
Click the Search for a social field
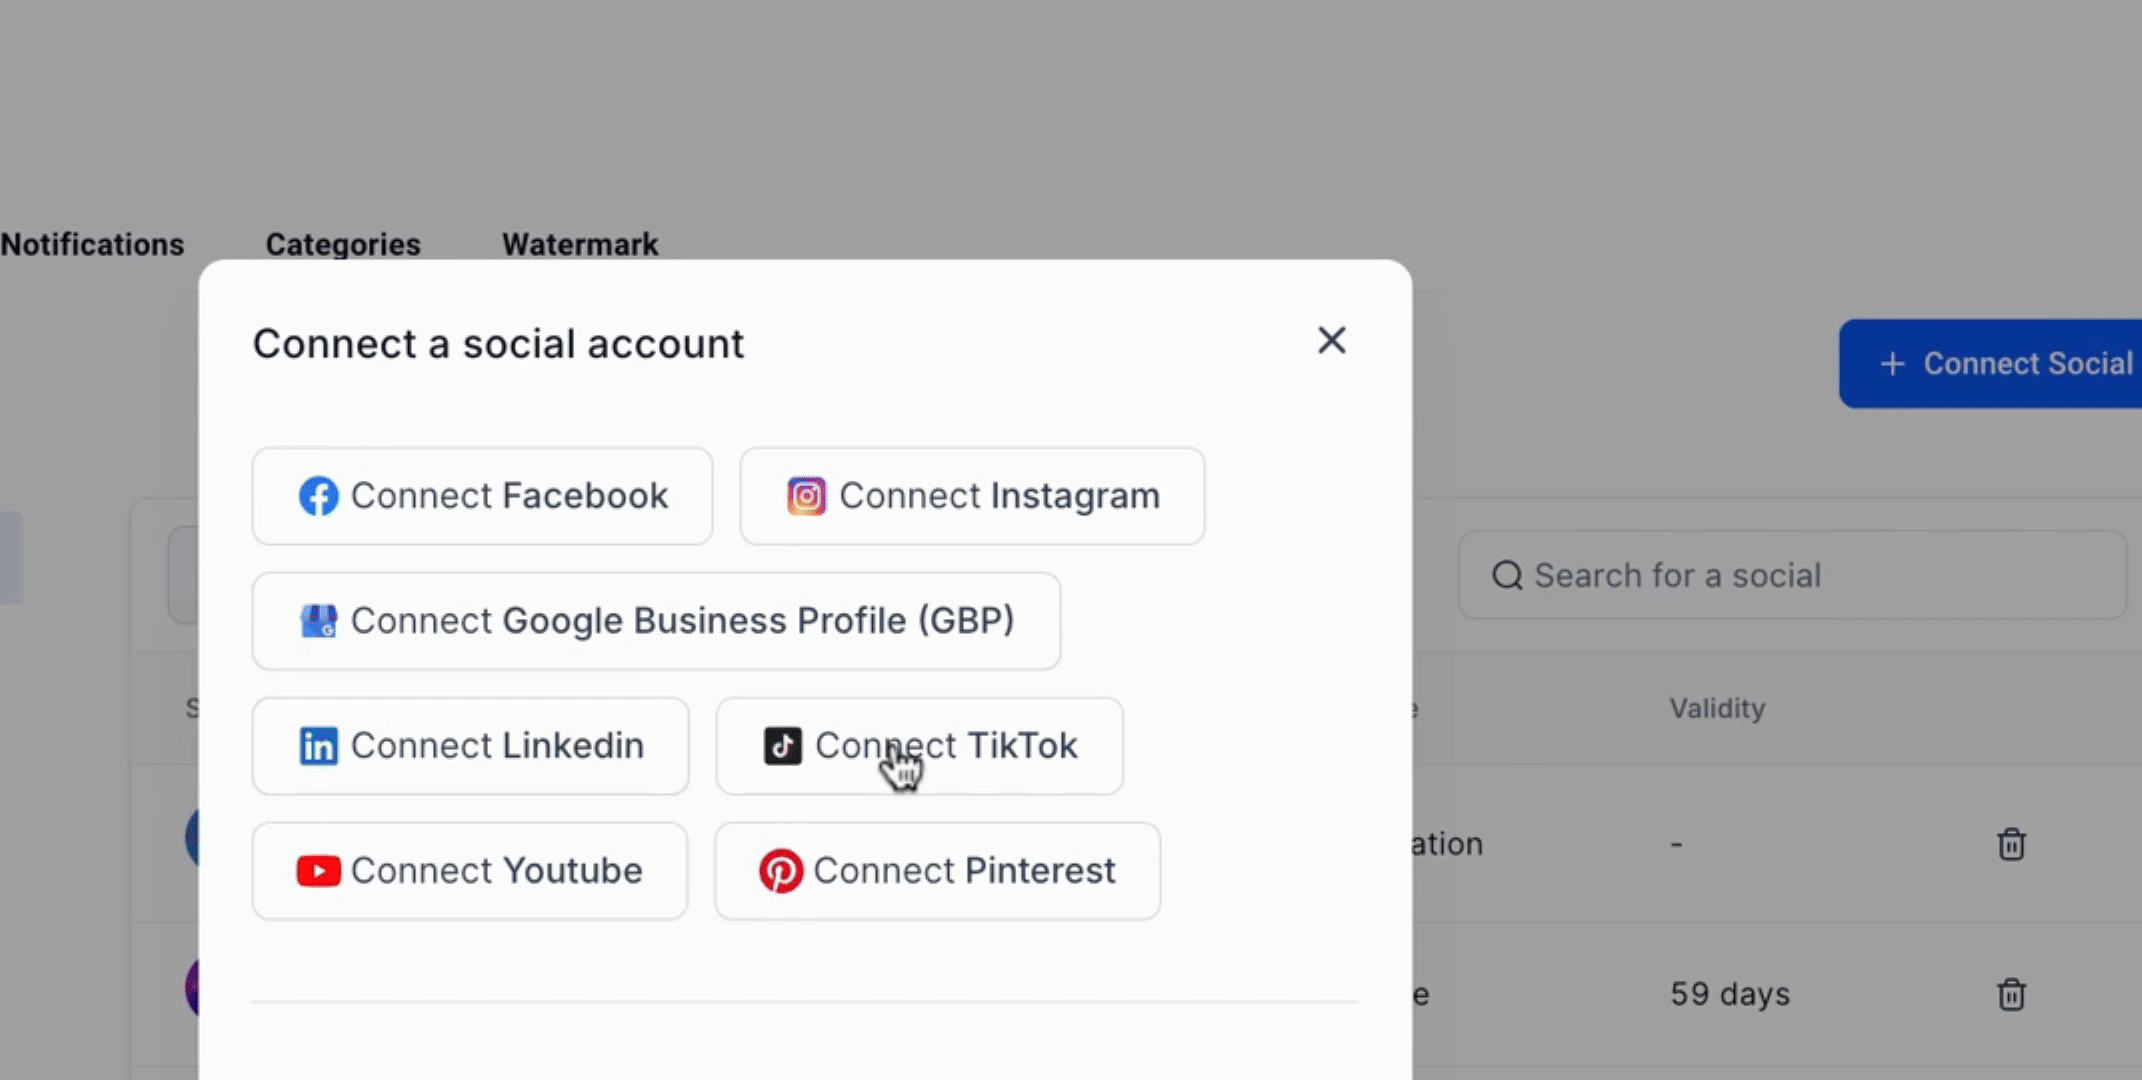click(1792, 575)
